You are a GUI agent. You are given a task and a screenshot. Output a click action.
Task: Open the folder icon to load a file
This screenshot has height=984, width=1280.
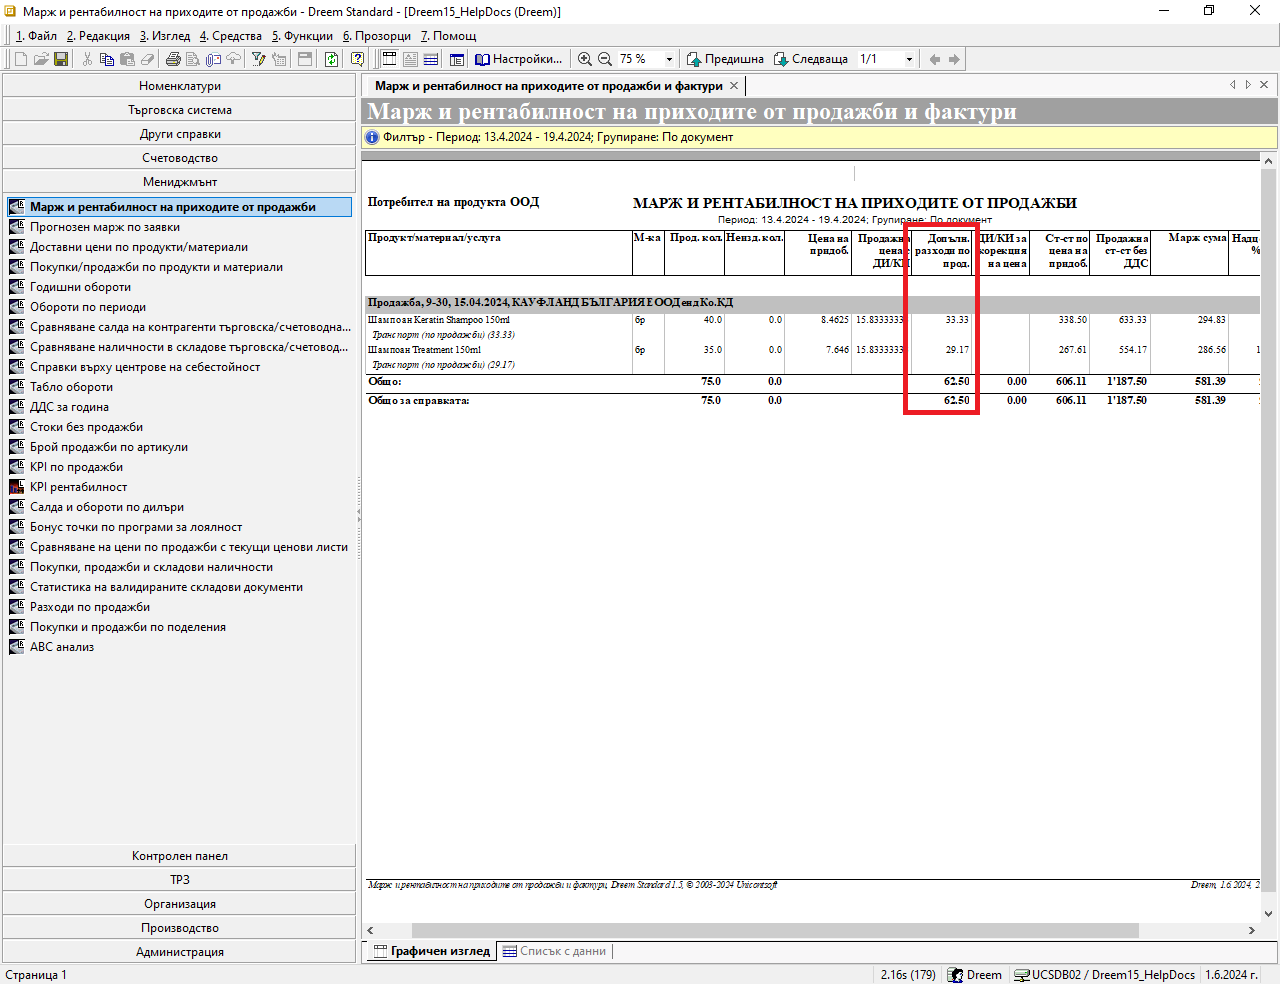[41, 60]
